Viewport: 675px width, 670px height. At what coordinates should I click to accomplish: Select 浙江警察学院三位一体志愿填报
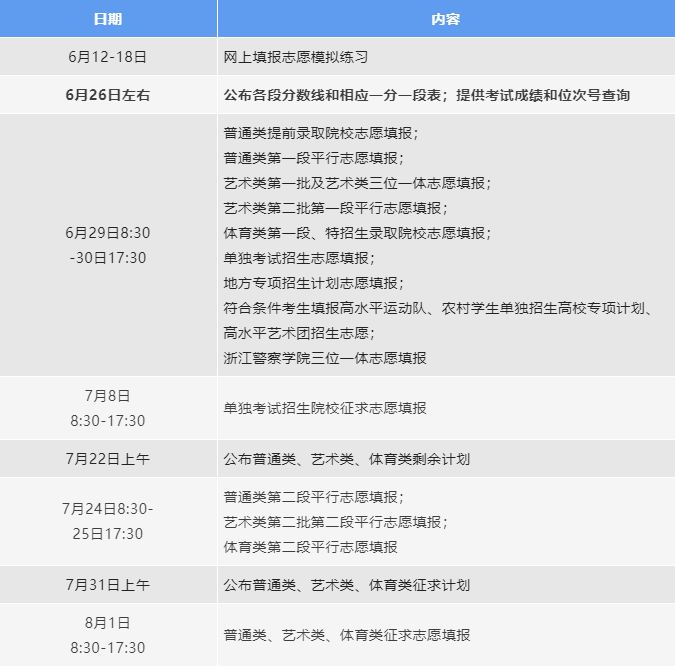pos(325,358)
